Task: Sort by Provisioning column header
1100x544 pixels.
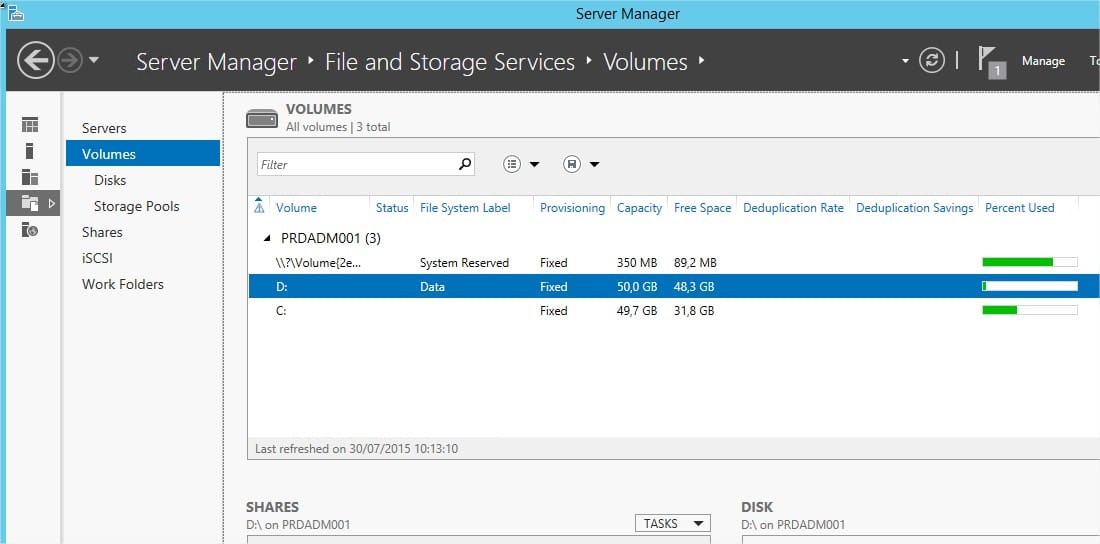Action: 572,208
